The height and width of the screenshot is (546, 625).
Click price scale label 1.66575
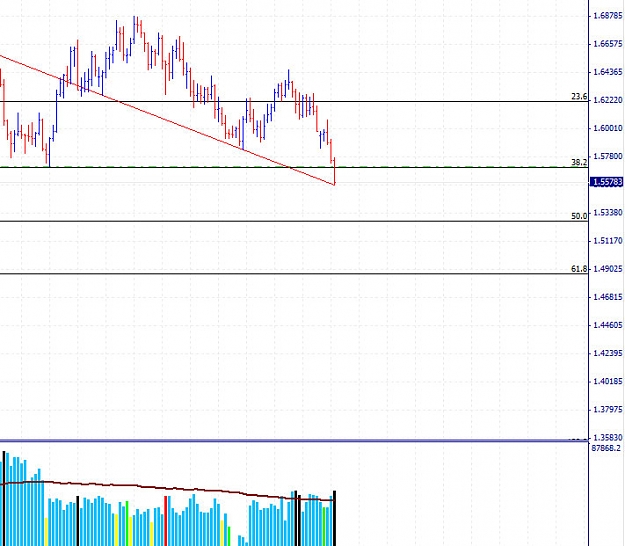click(x=608, y=44)
